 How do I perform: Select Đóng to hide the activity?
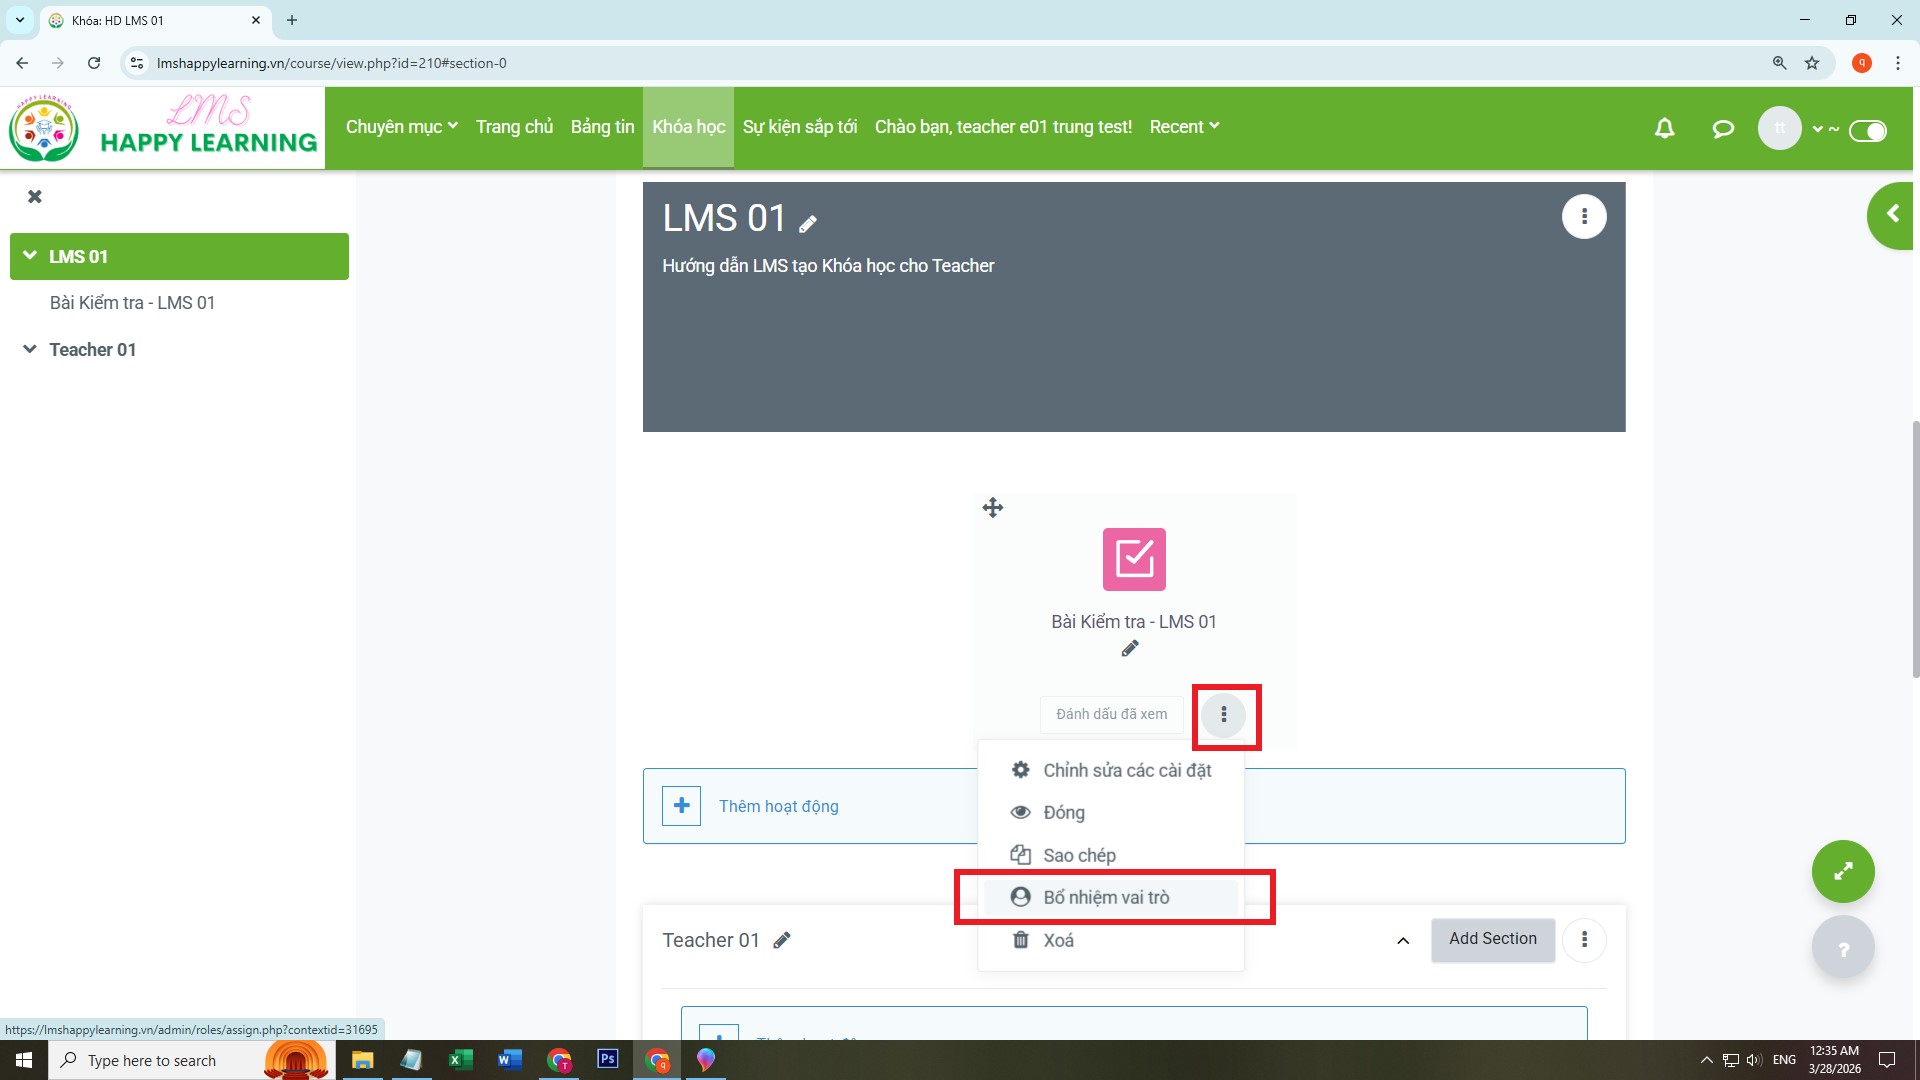coord(1063,813)
